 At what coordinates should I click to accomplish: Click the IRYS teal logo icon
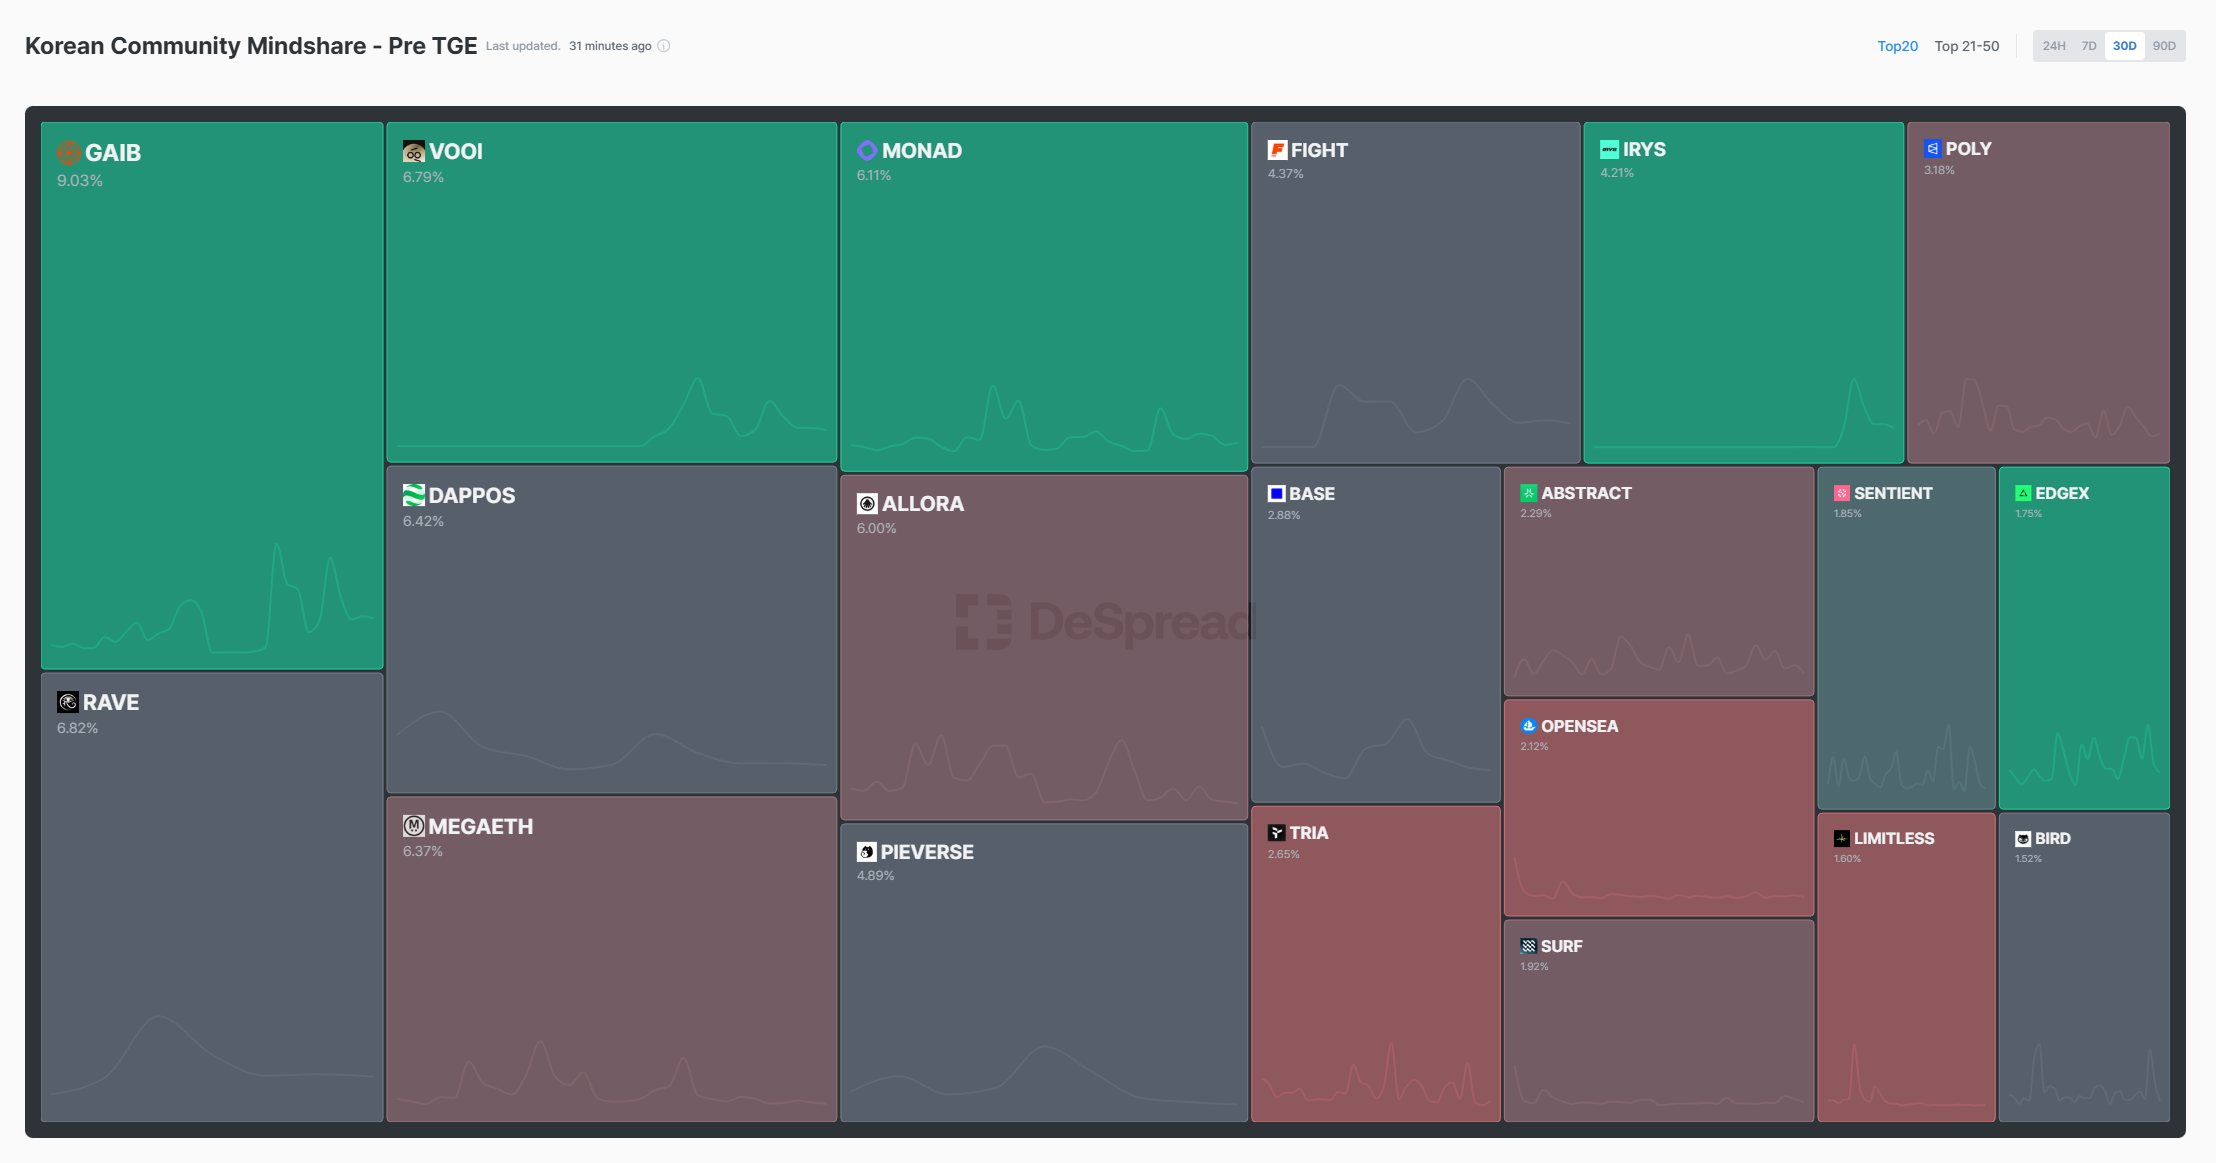1609,149
